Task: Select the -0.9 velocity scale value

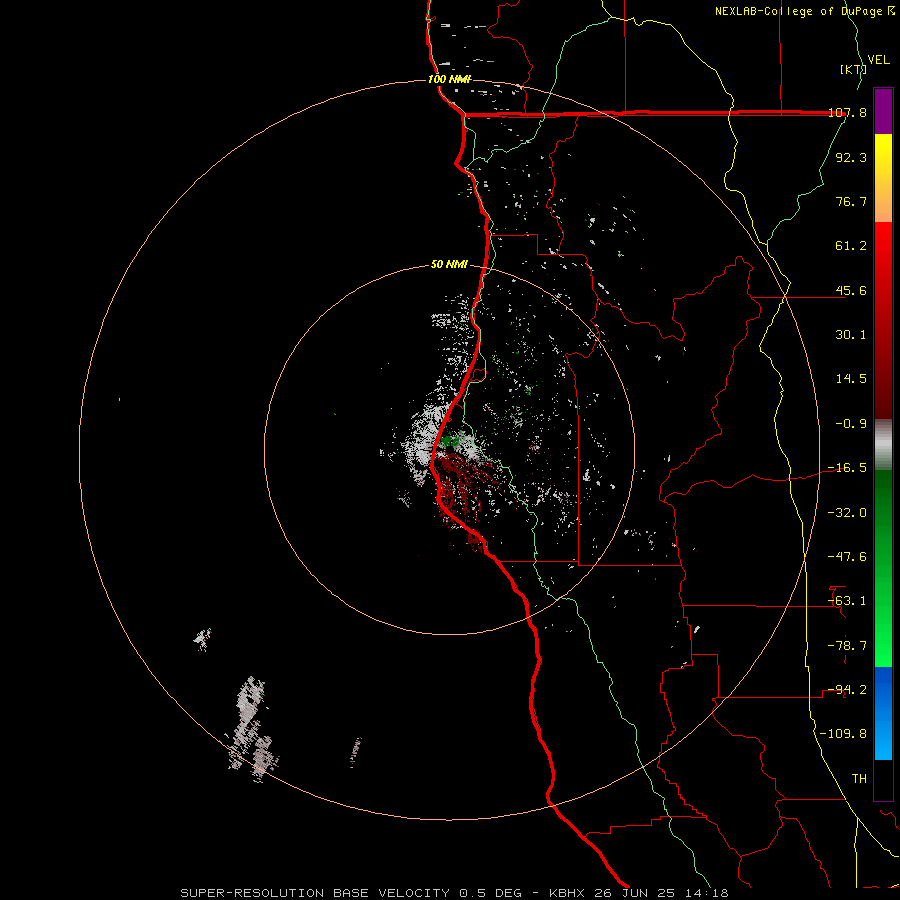Action: (851, 424)
